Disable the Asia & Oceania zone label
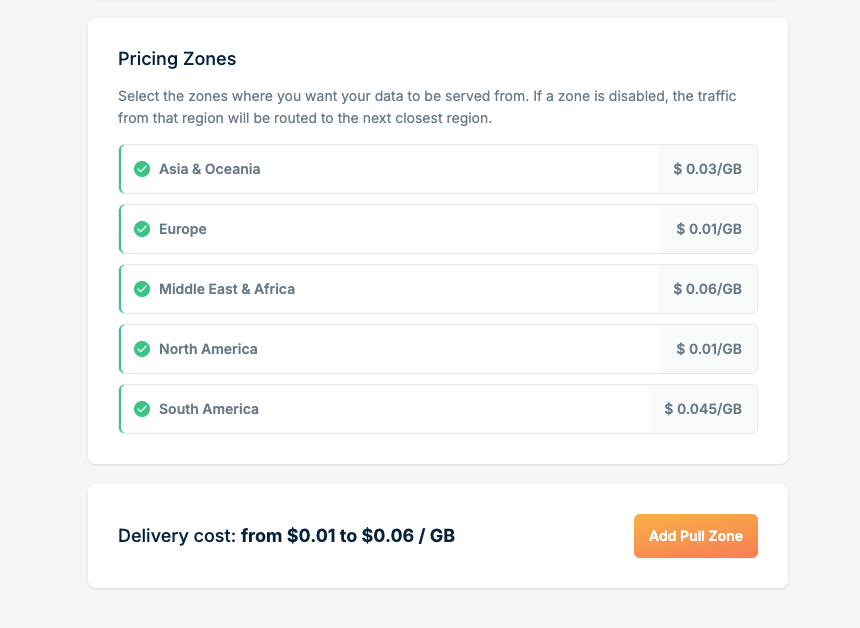Image resolution: width=860 pixels, height=628 pixels. point(209,169)
